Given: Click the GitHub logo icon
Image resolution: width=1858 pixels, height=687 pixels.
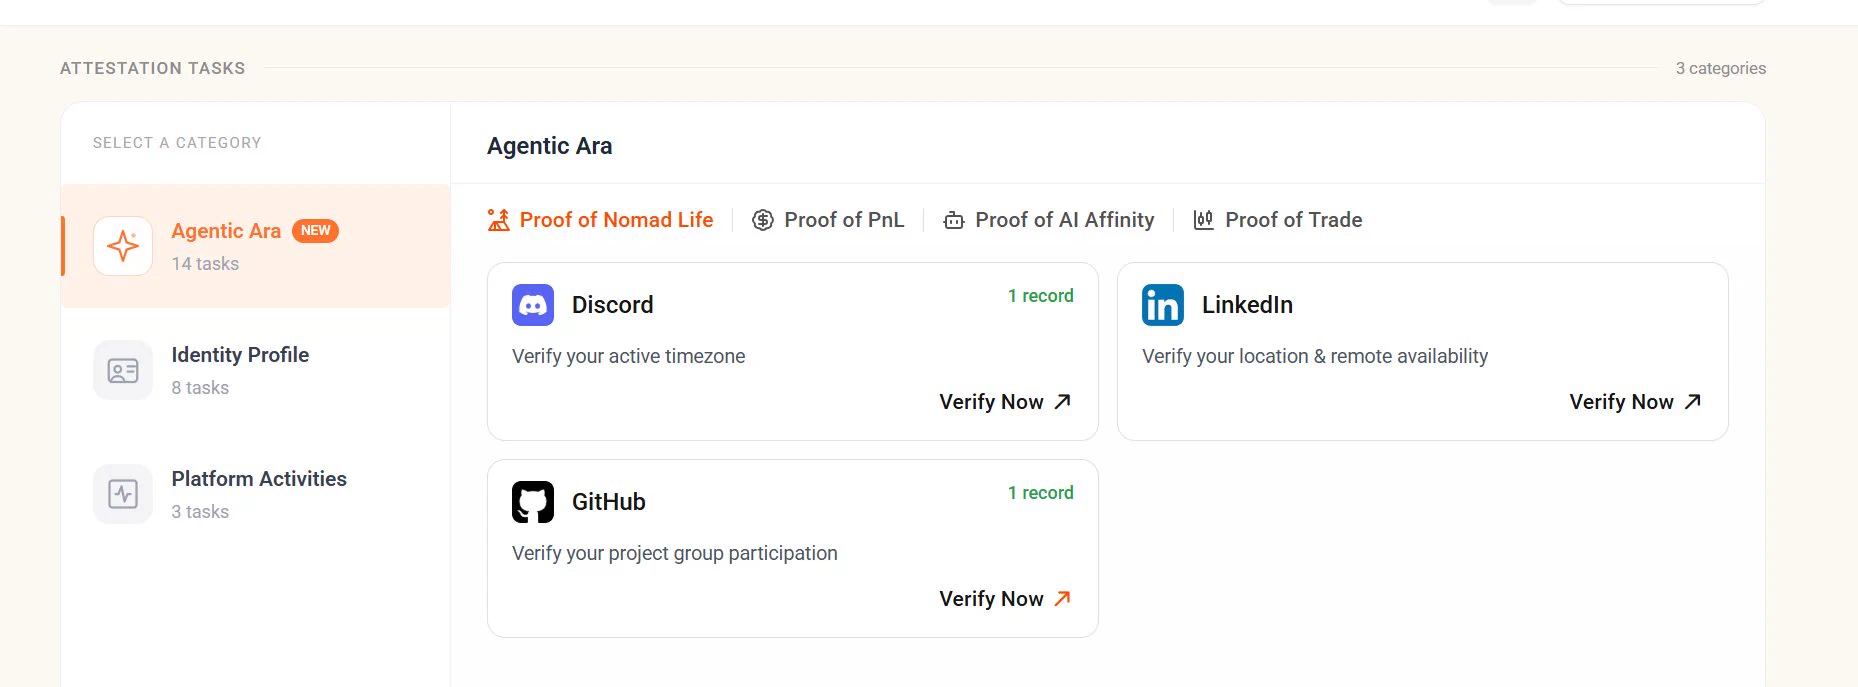Looking at the screenshot, I should [x=533, y=502].
